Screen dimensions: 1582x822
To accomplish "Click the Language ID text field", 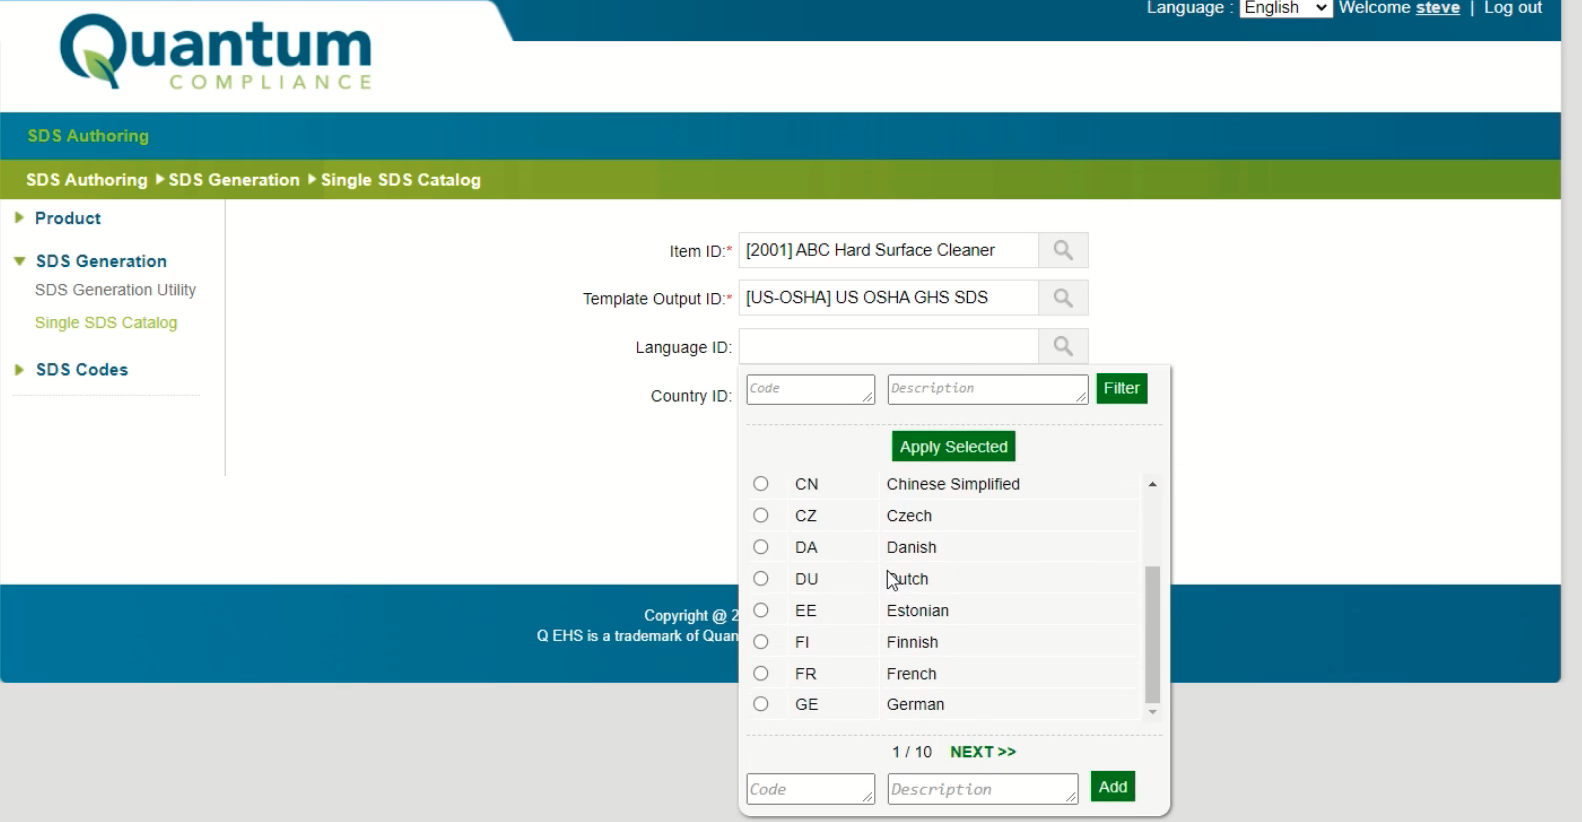I will (888, 346).
